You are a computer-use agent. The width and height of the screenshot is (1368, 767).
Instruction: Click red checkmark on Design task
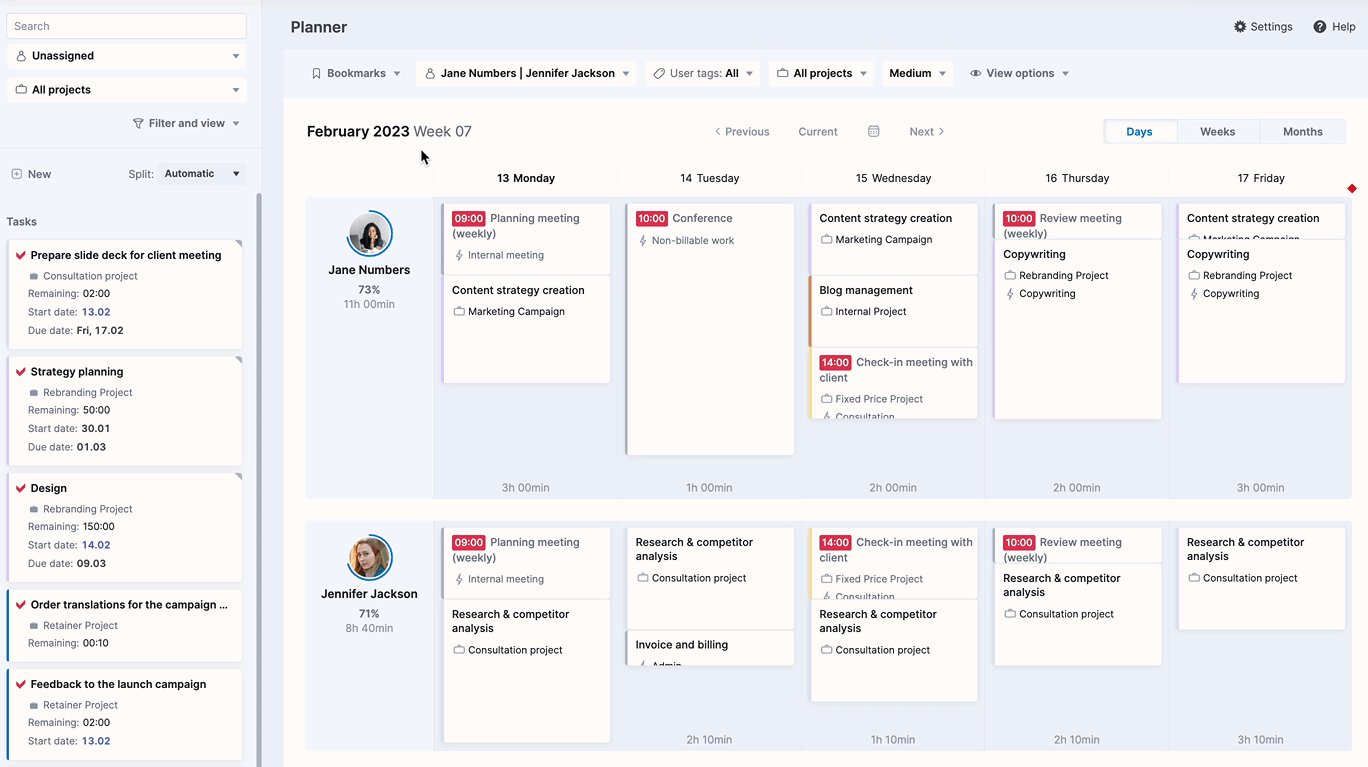pos(21,488)
